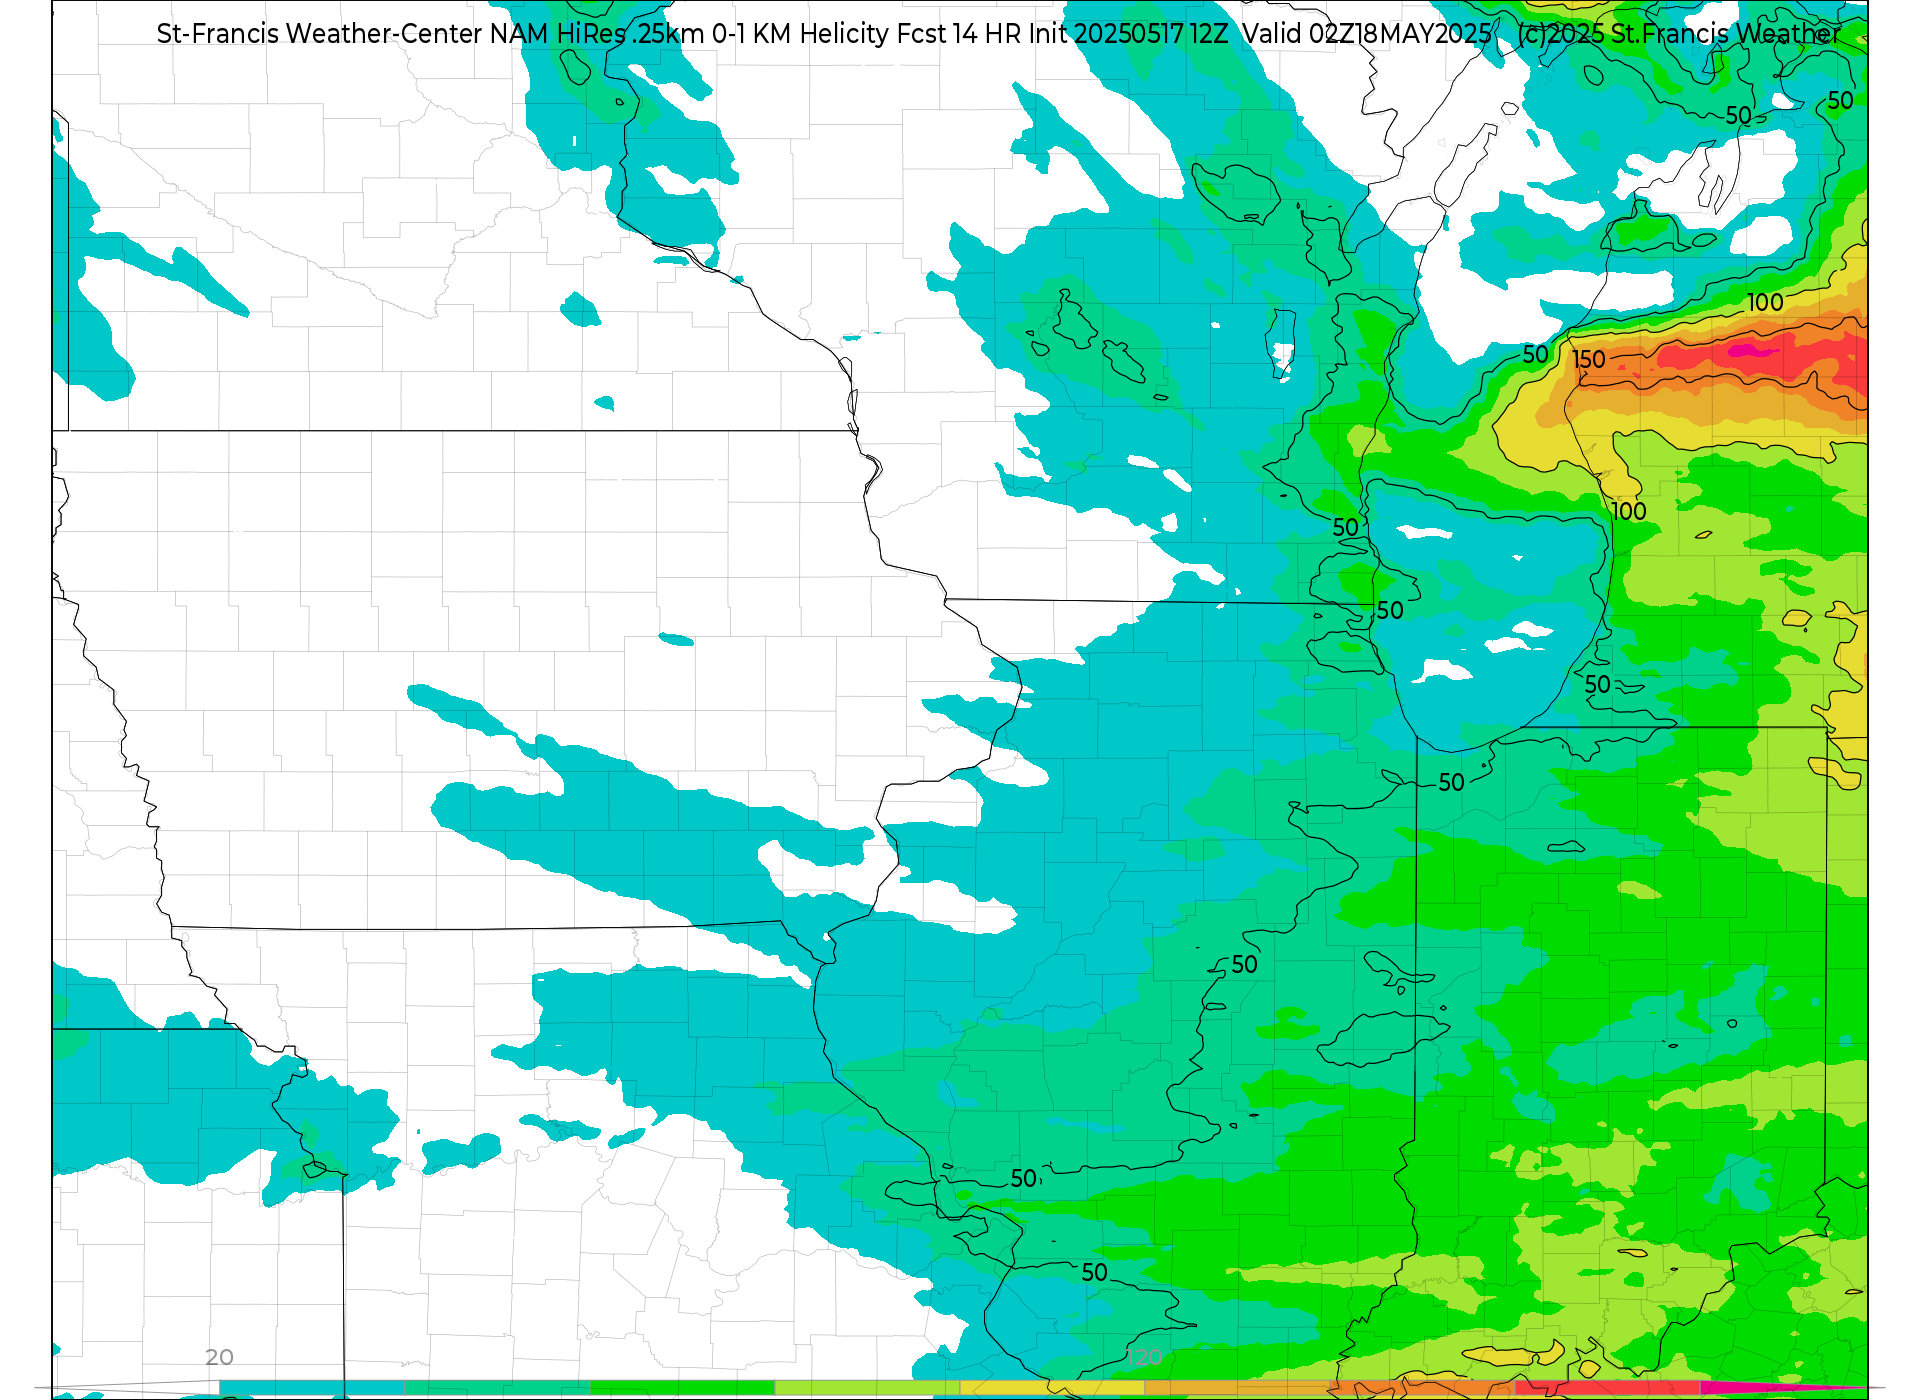The image size is (1920, 1400).
Task: Click the "(c)2025 St.Francis Weather" copyright text
Action: (x=1679, y=34)
